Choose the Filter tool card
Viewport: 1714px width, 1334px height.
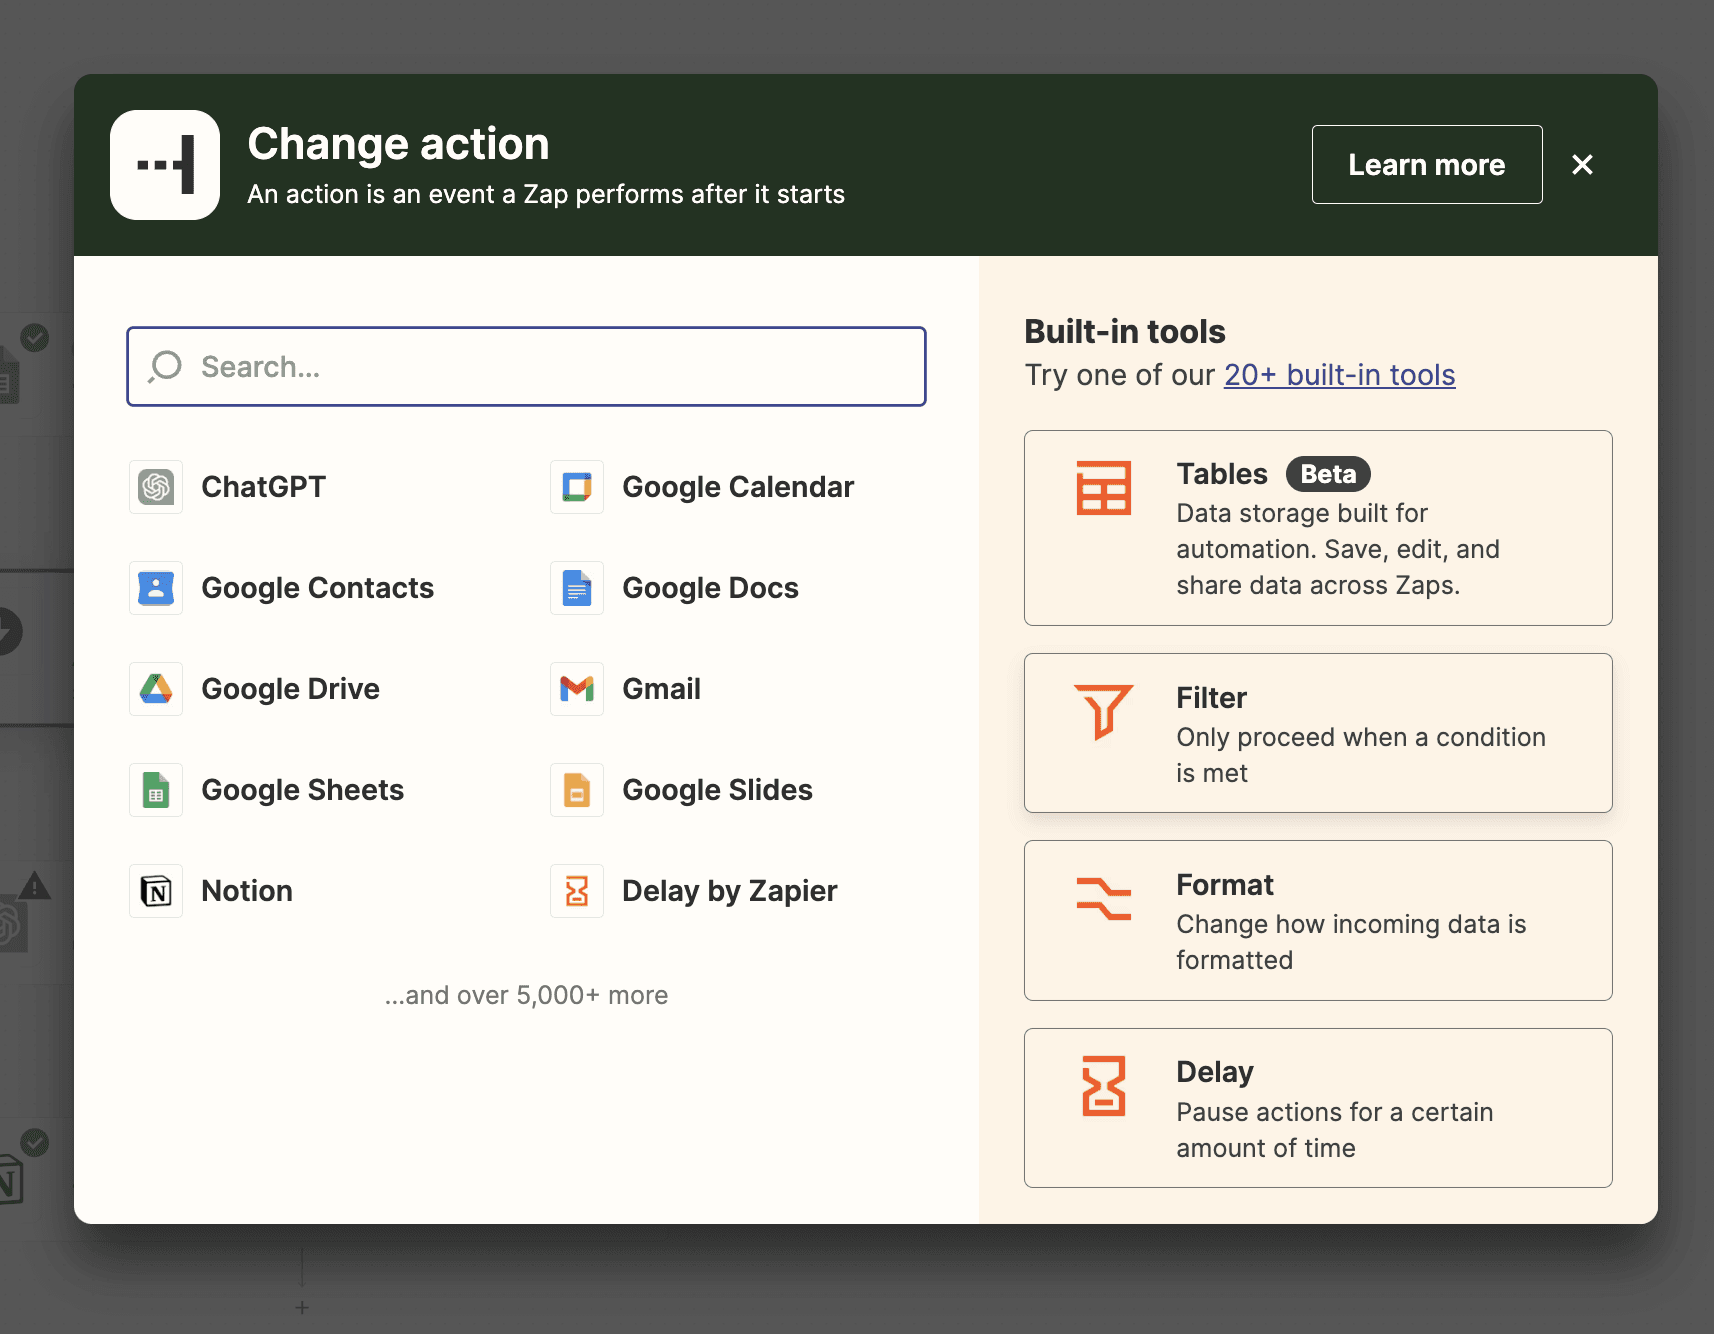[1318, 733]
